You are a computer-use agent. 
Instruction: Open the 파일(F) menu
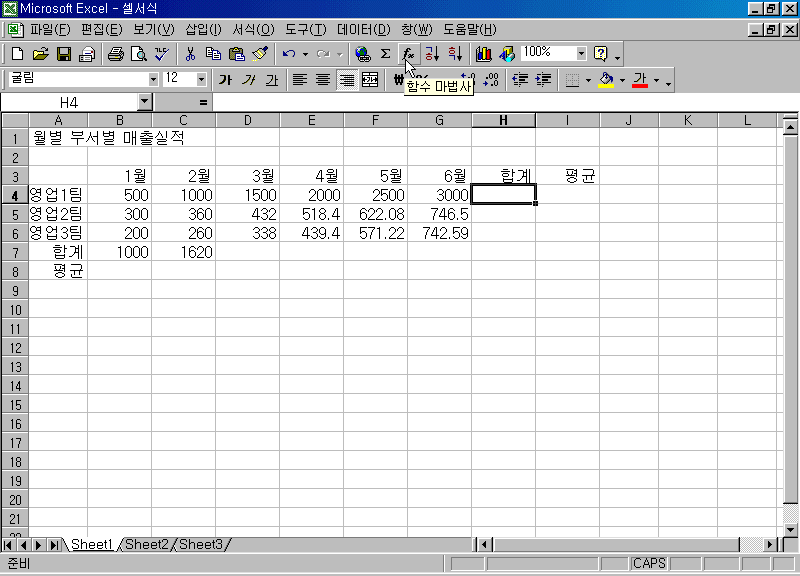coord(50,30)
